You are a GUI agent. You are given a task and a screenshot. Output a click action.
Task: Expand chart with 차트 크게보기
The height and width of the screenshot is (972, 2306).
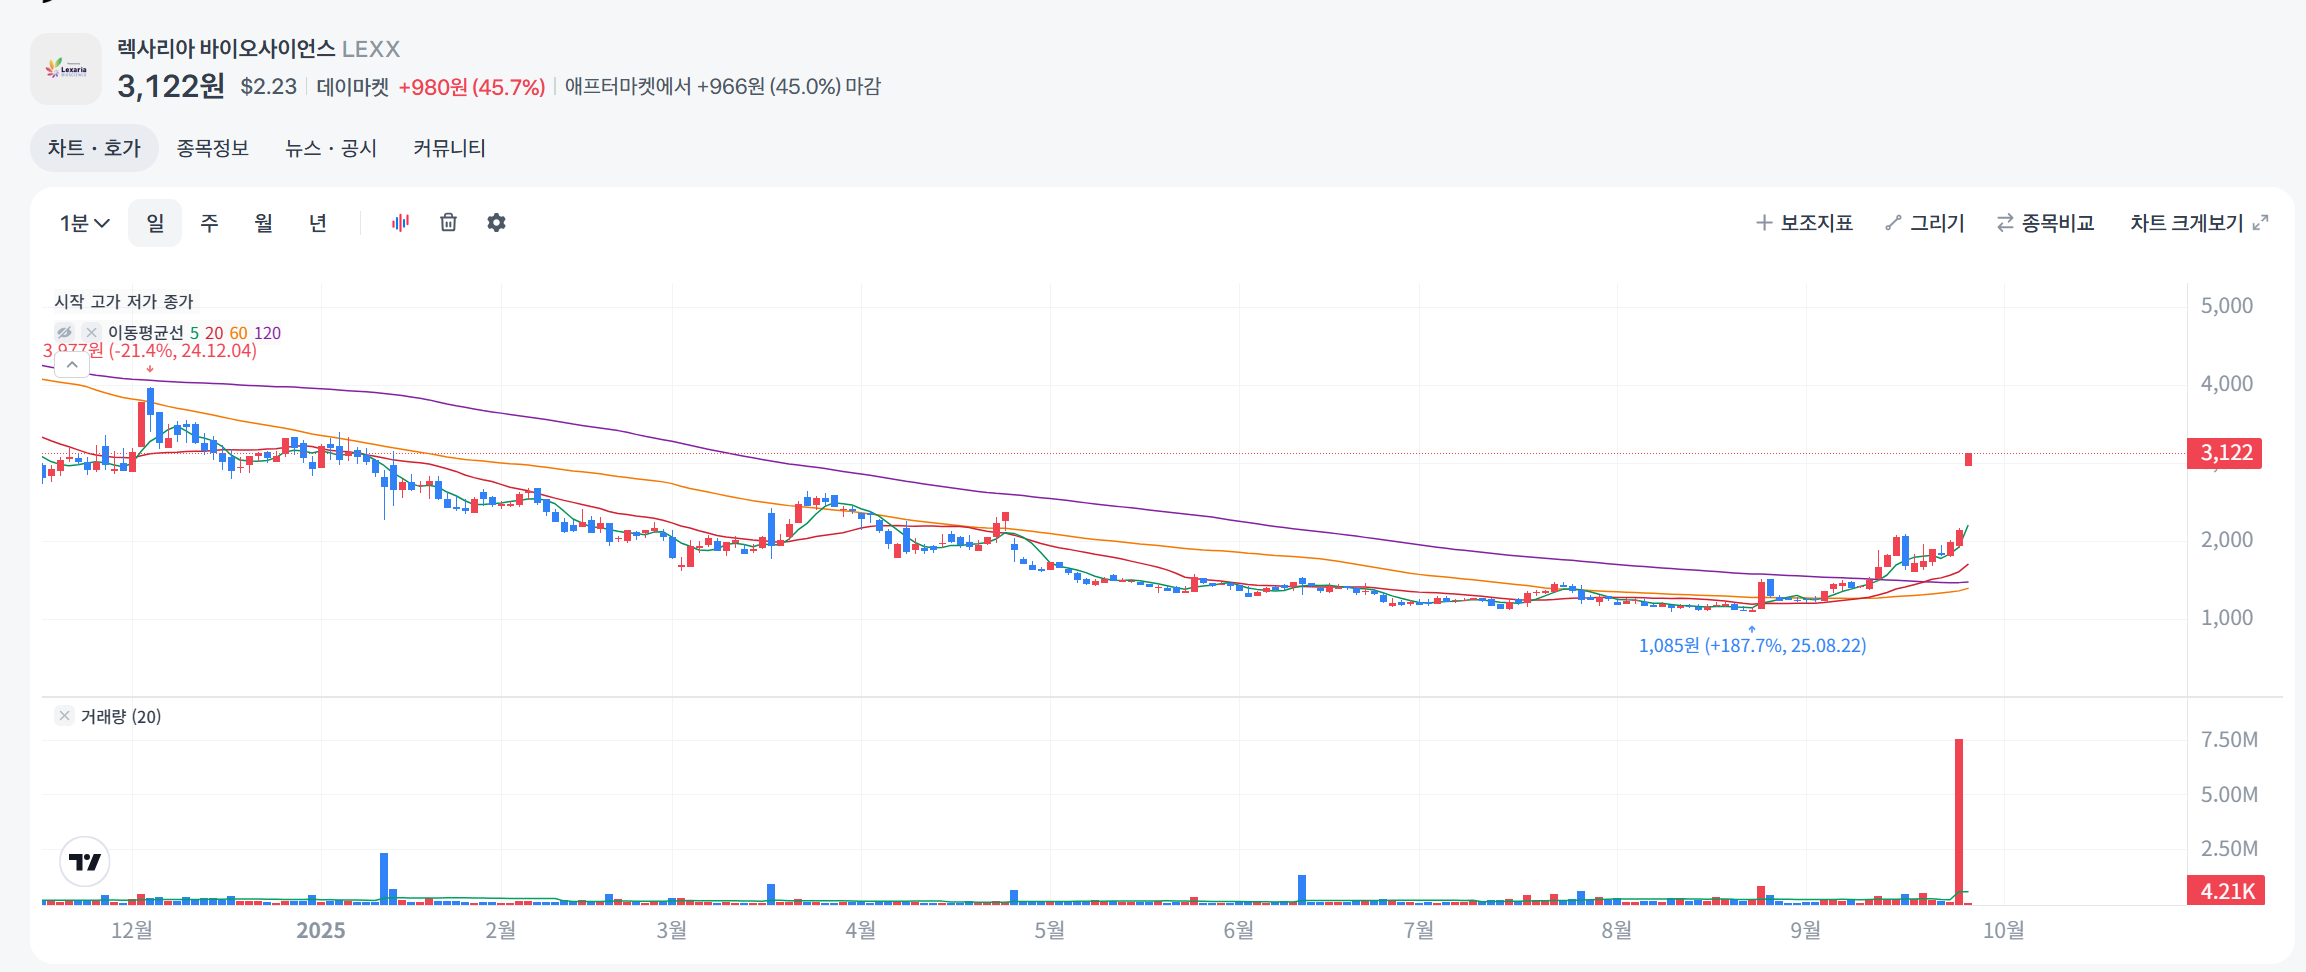point(2199,223)
